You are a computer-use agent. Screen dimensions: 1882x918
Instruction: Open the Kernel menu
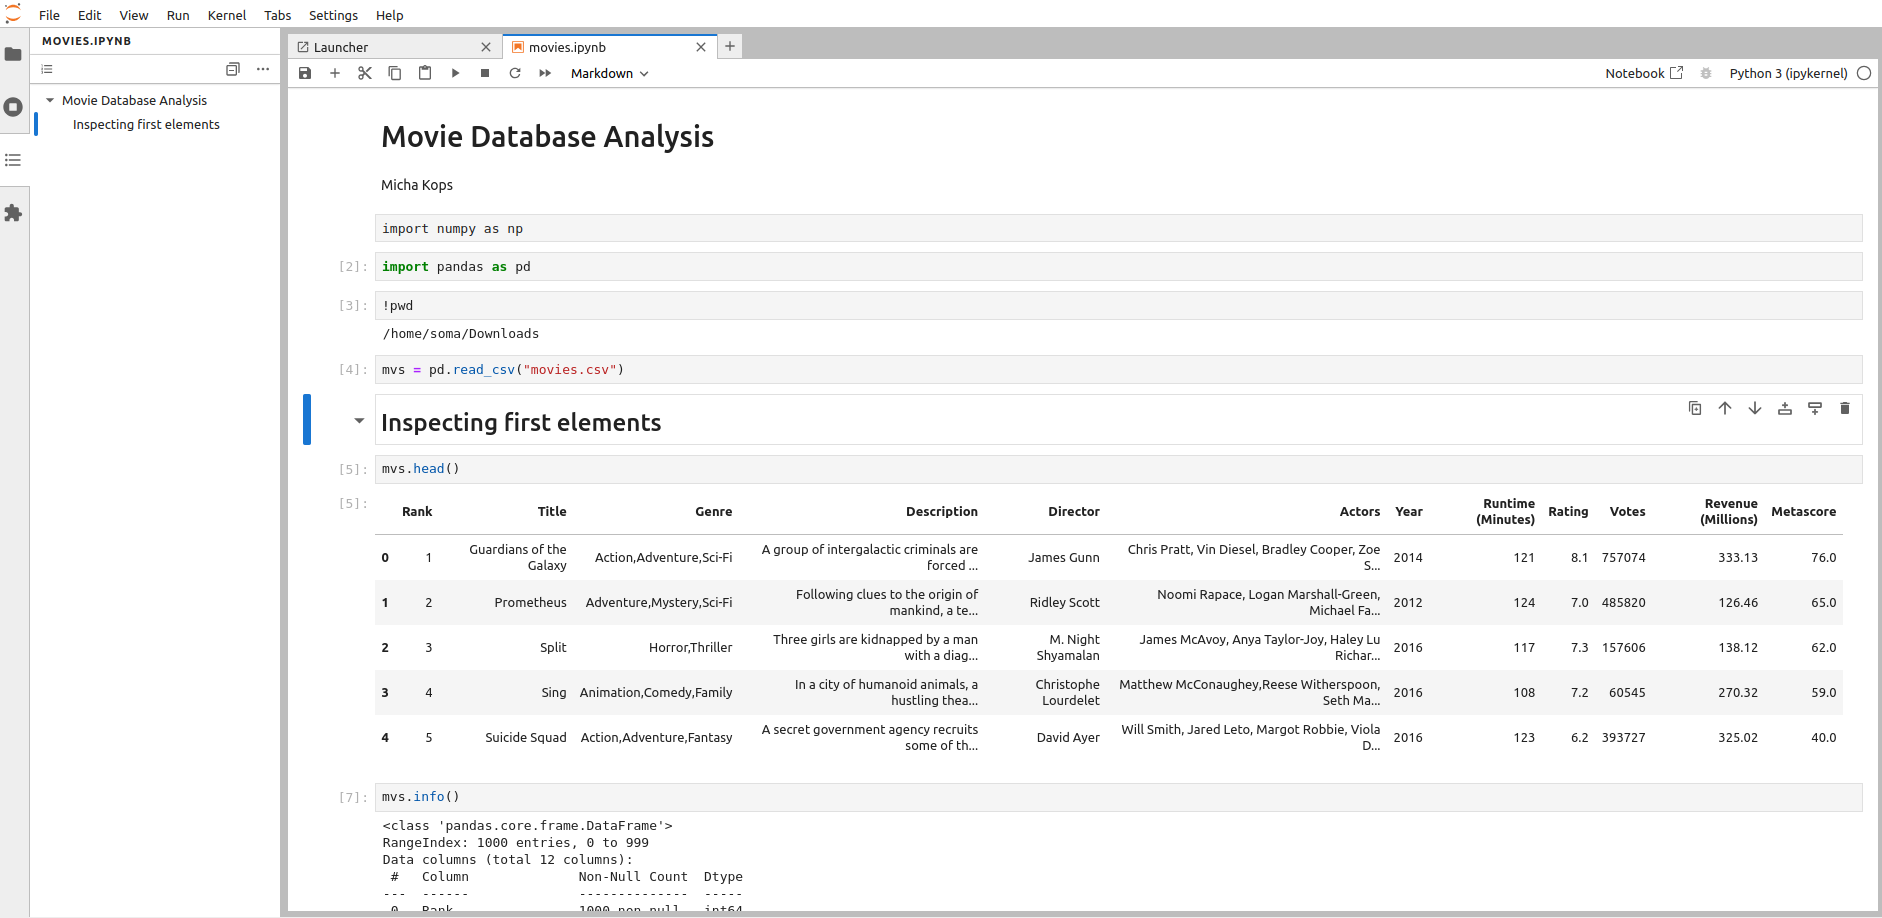point(227,15)
